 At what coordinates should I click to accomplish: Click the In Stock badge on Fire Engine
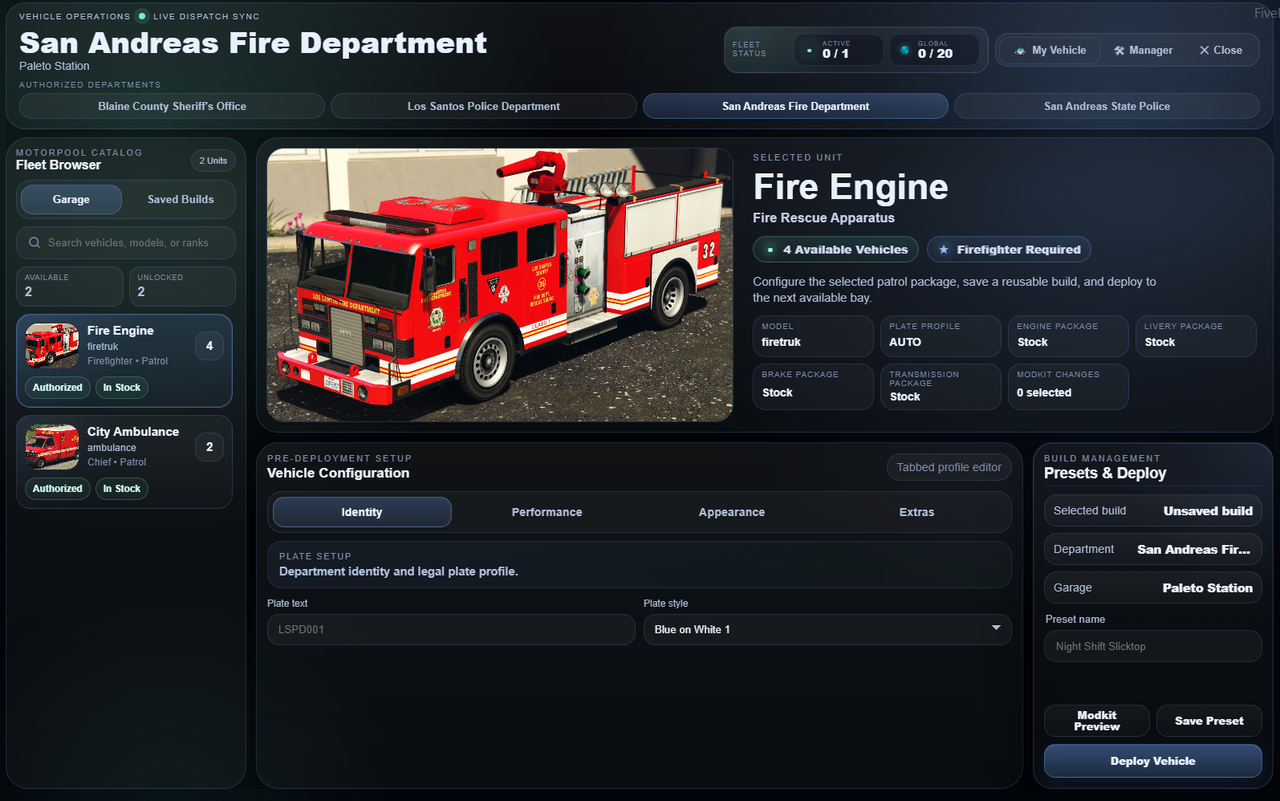click(122, 387)
